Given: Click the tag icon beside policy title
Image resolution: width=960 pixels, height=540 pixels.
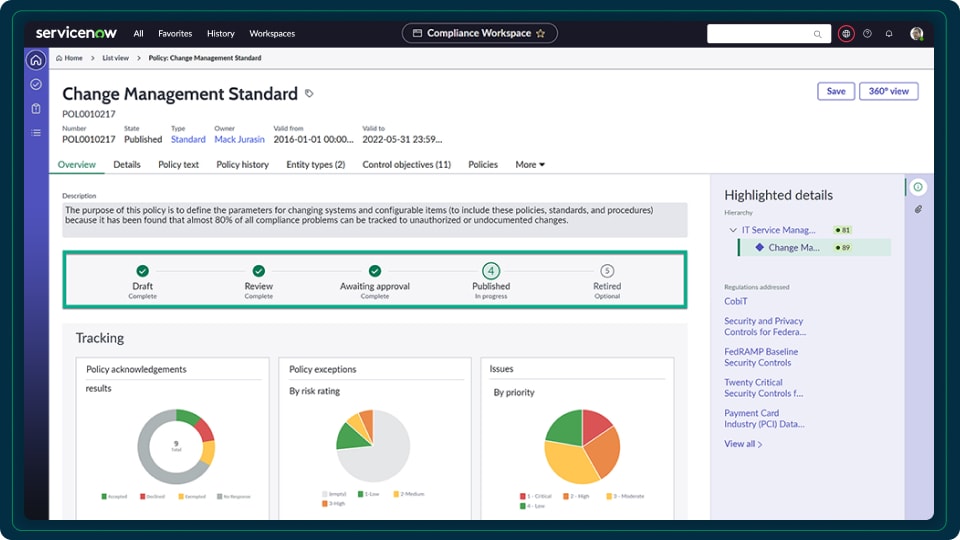Looking at the screenshot, I should (x=309, y=93).
